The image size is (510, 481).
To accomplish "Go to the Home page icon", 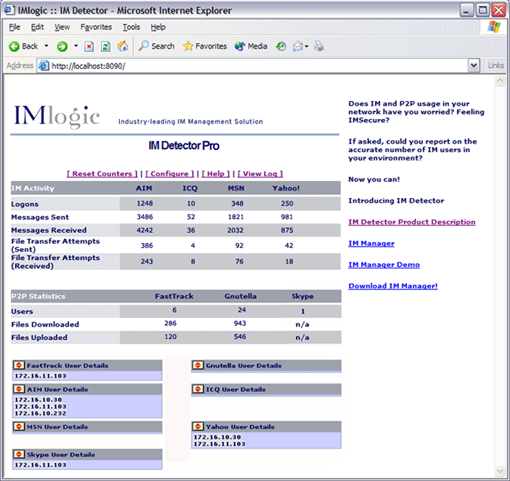I will pyautogui.click(x=123, y=46).
